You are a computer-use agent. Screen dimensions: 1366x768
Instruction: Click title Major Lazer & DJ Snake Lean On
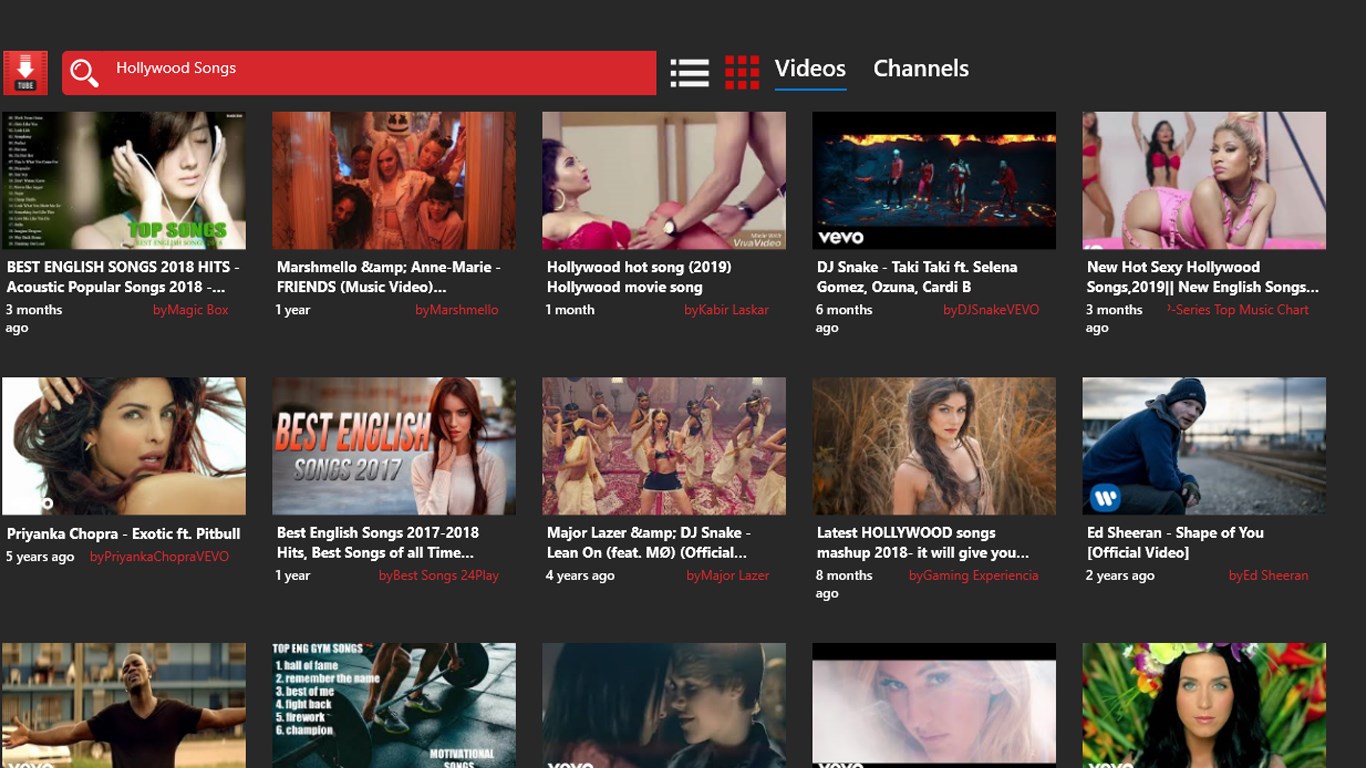point(648,543)
